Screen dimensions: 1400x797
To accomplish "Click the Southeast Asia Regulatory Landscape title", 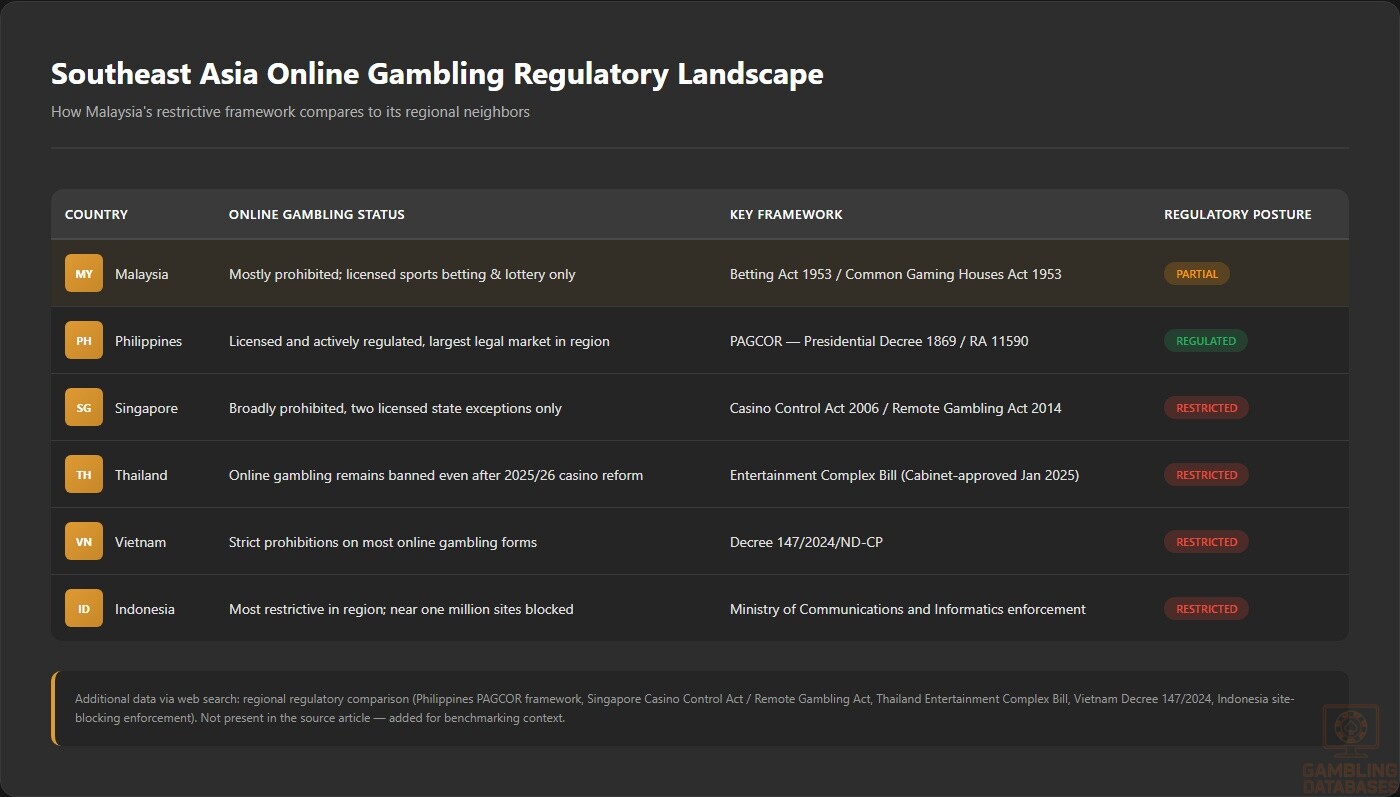I will pyautogui.click(x=437, y=74).
